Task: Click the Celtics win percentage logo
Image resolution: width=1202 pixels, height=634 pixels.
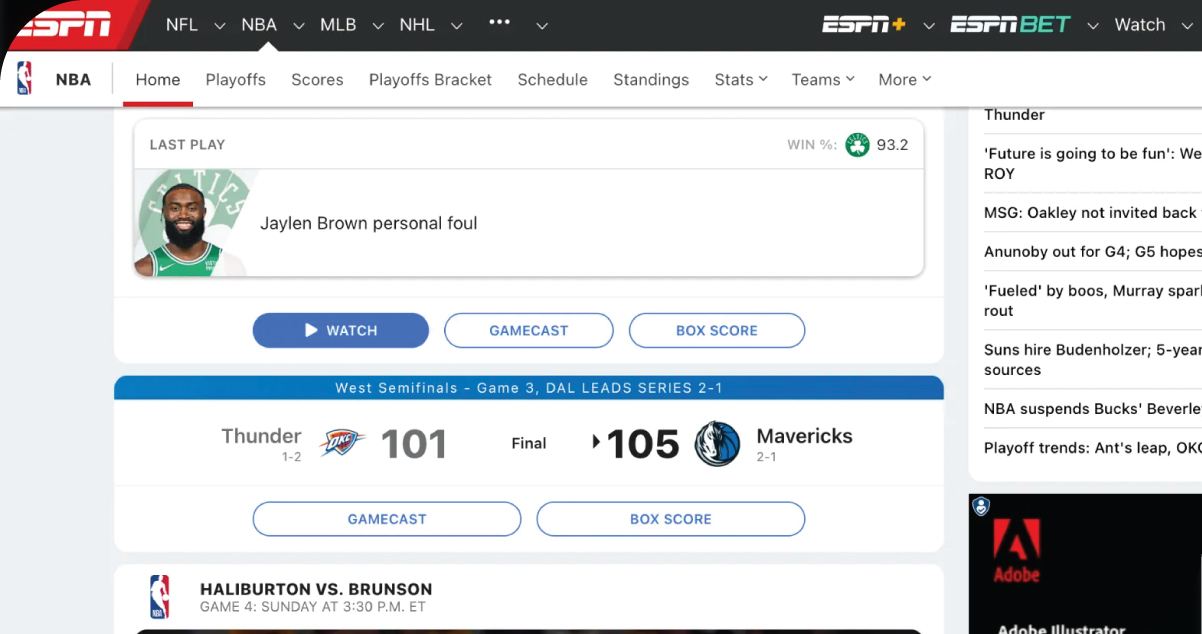Action: (x=857, y=145)
